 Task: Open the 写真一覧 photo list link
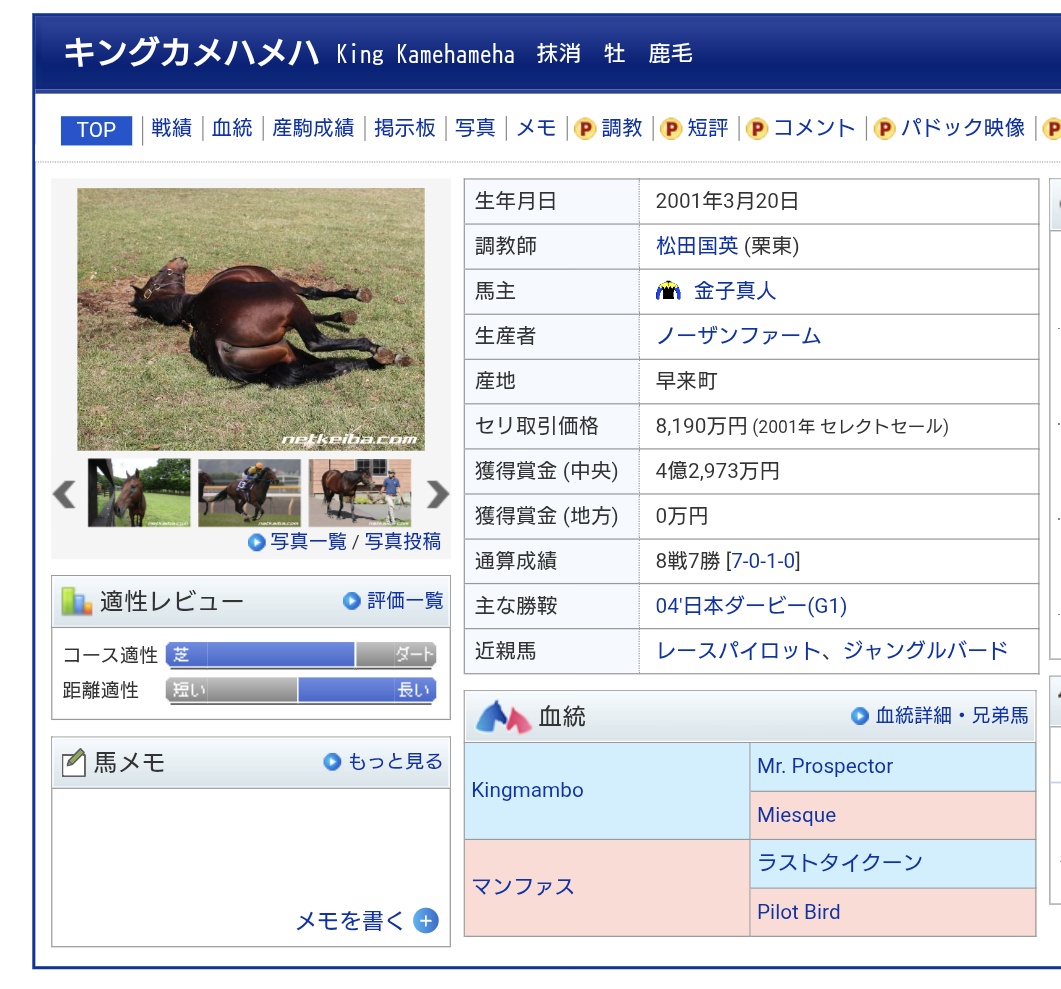tap(309, 542)
